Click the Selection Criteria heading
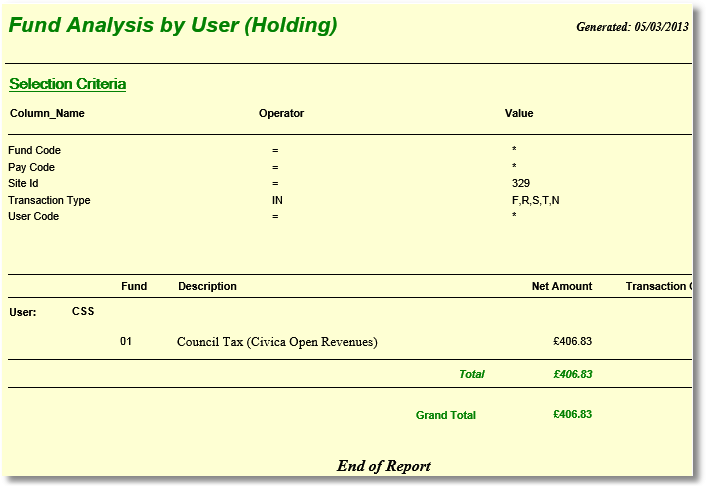The height and width of the screenshot is (489, 706). (68, 84)
